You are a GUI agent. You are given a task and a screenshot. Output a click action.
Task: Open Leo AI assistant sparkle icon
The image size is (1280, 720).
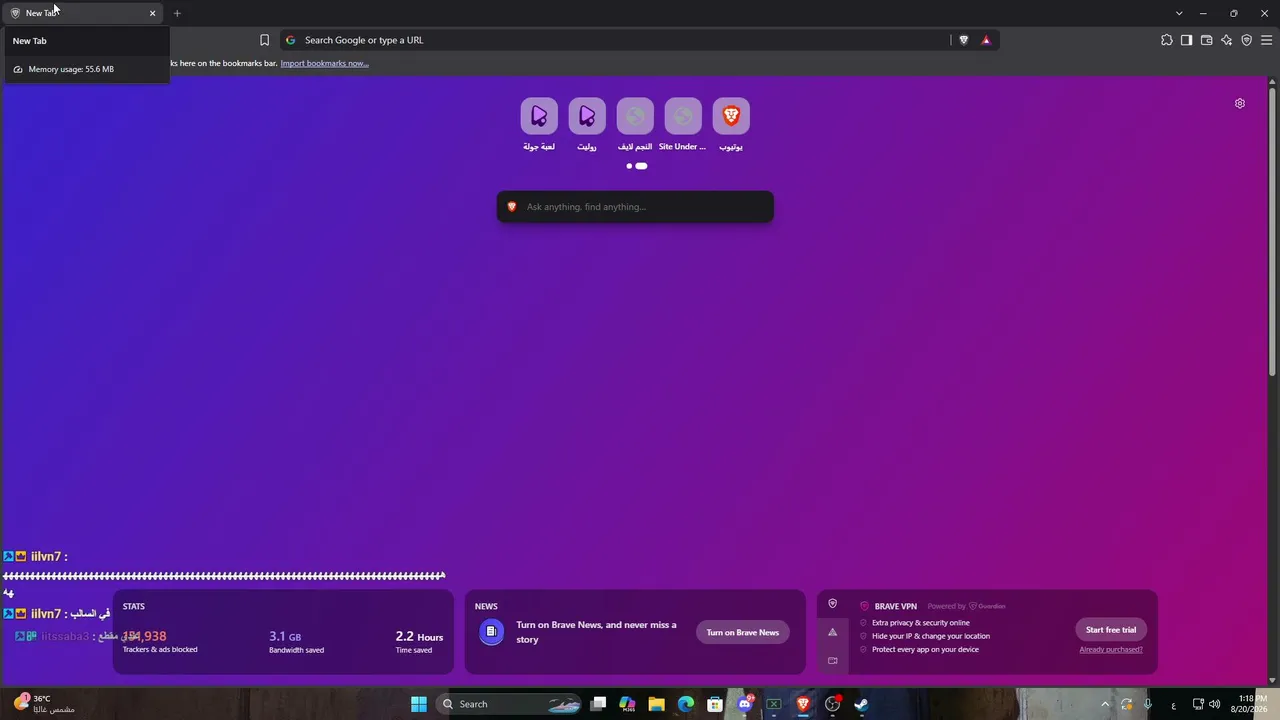pos(1226,40)
